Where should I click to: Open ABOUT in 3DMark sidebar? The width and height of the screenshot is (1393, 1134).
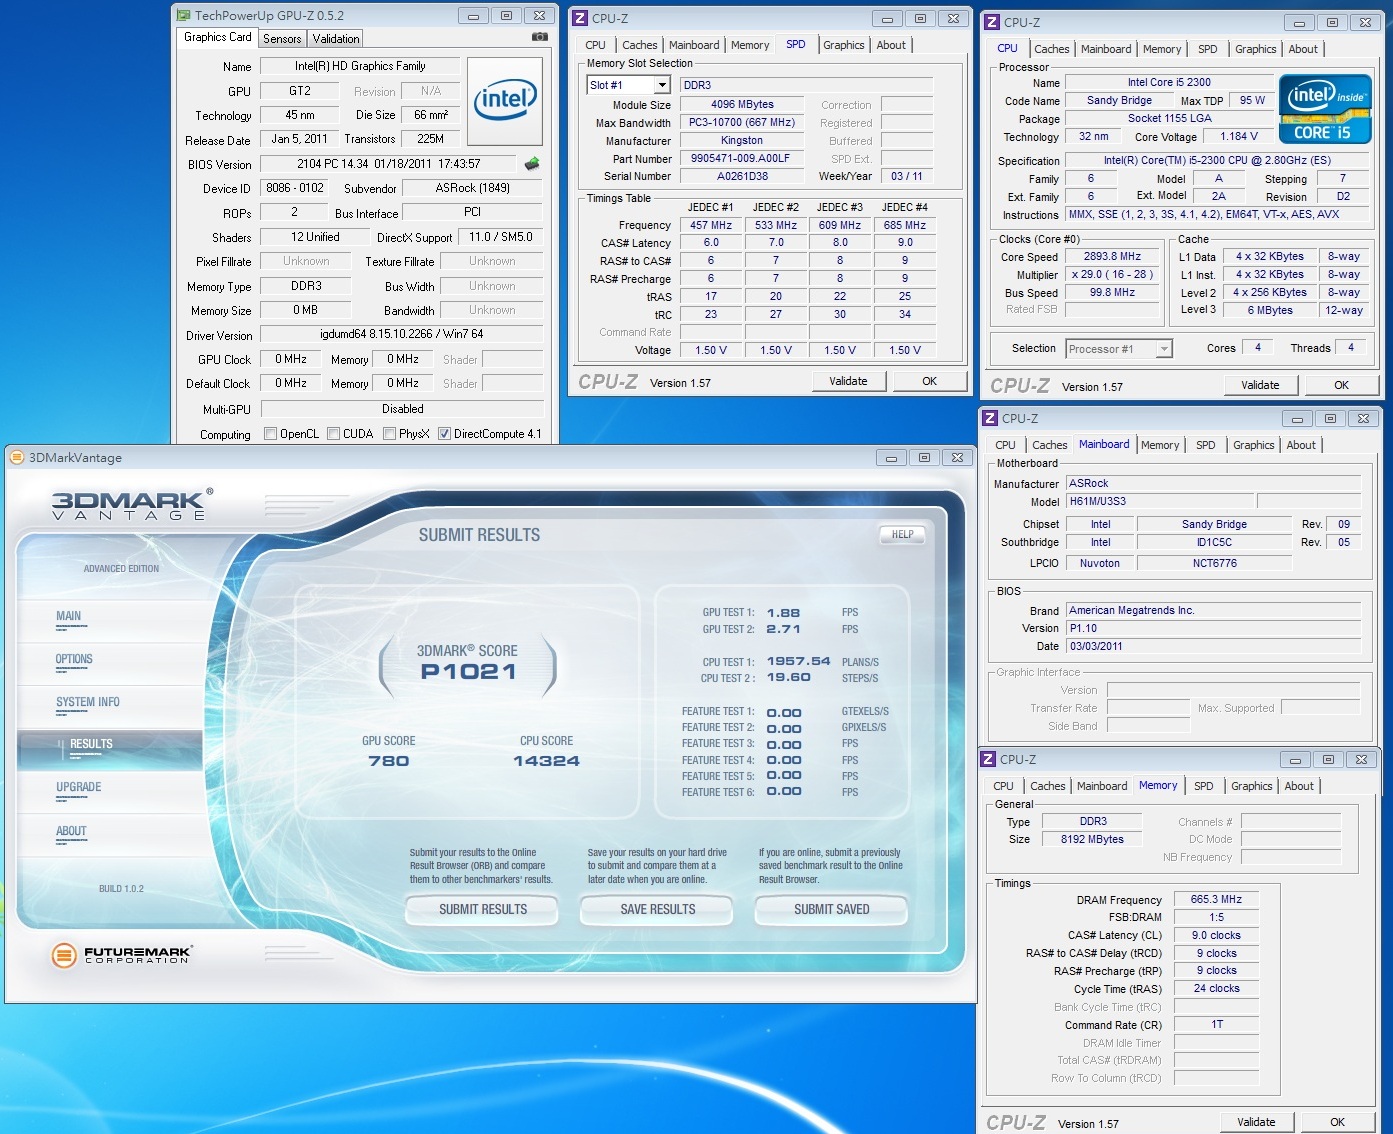tap(71, 831)
